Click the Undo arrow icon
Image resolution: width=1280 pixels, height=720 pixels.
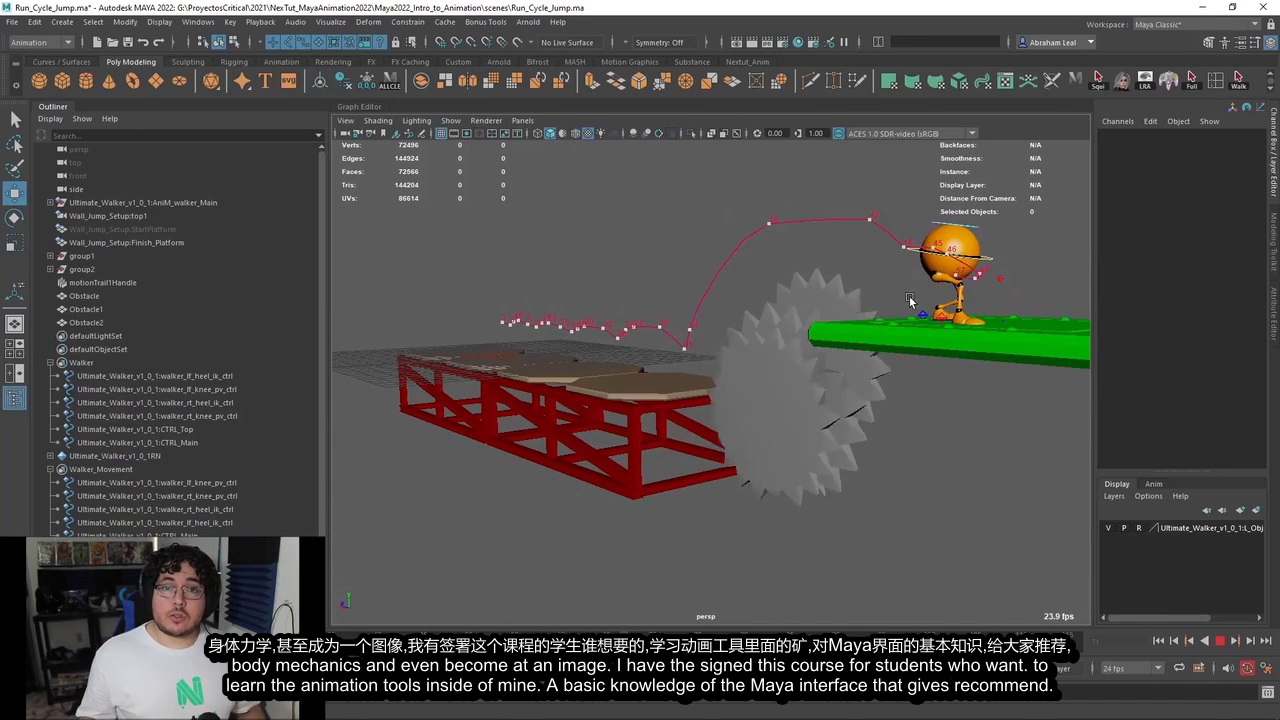143,42
